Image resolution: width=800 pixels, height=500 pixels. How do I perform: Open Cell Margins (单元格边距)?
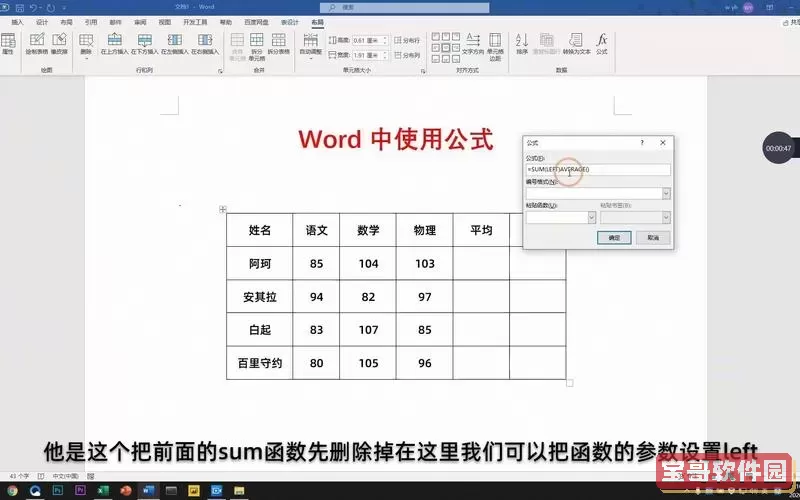[x=495, y=47]
